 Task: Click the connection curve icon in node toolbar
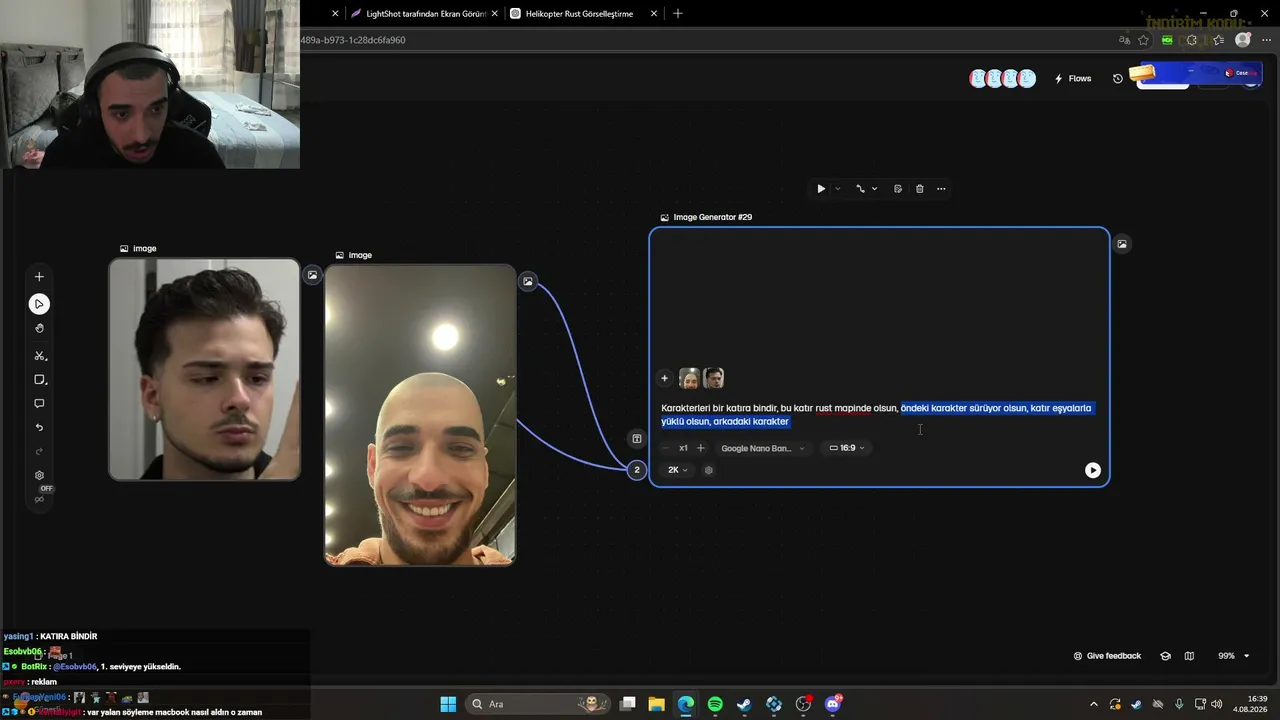click(860, 189)
